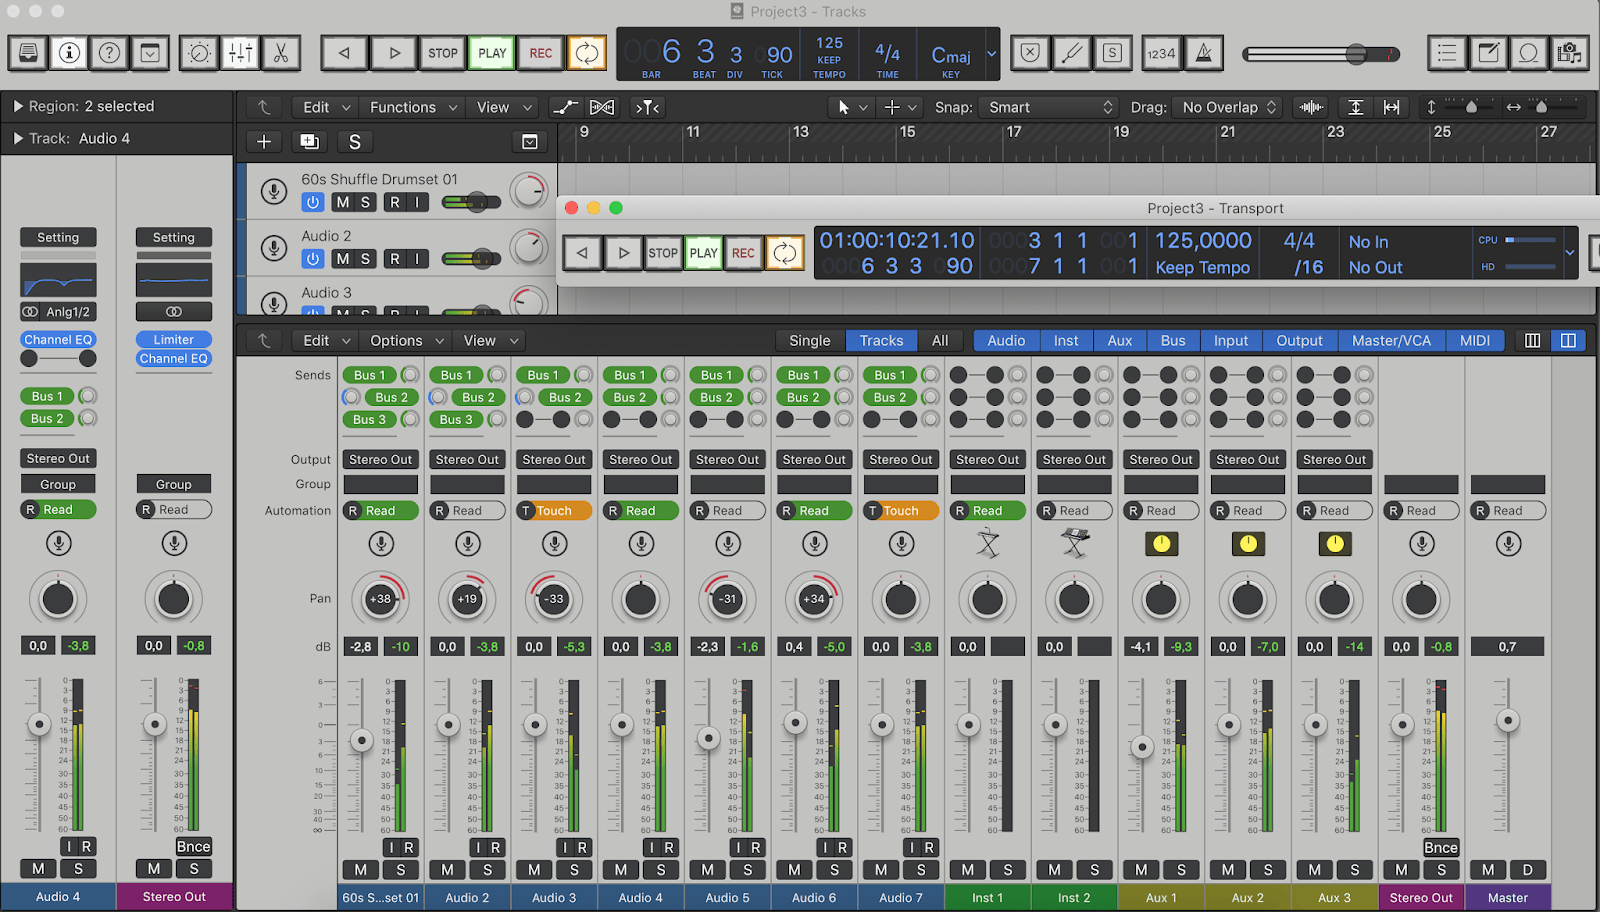The image size is (1600, 912).
Task: Click the Smart Controls dial icon
Action: [x=199, y=53]
